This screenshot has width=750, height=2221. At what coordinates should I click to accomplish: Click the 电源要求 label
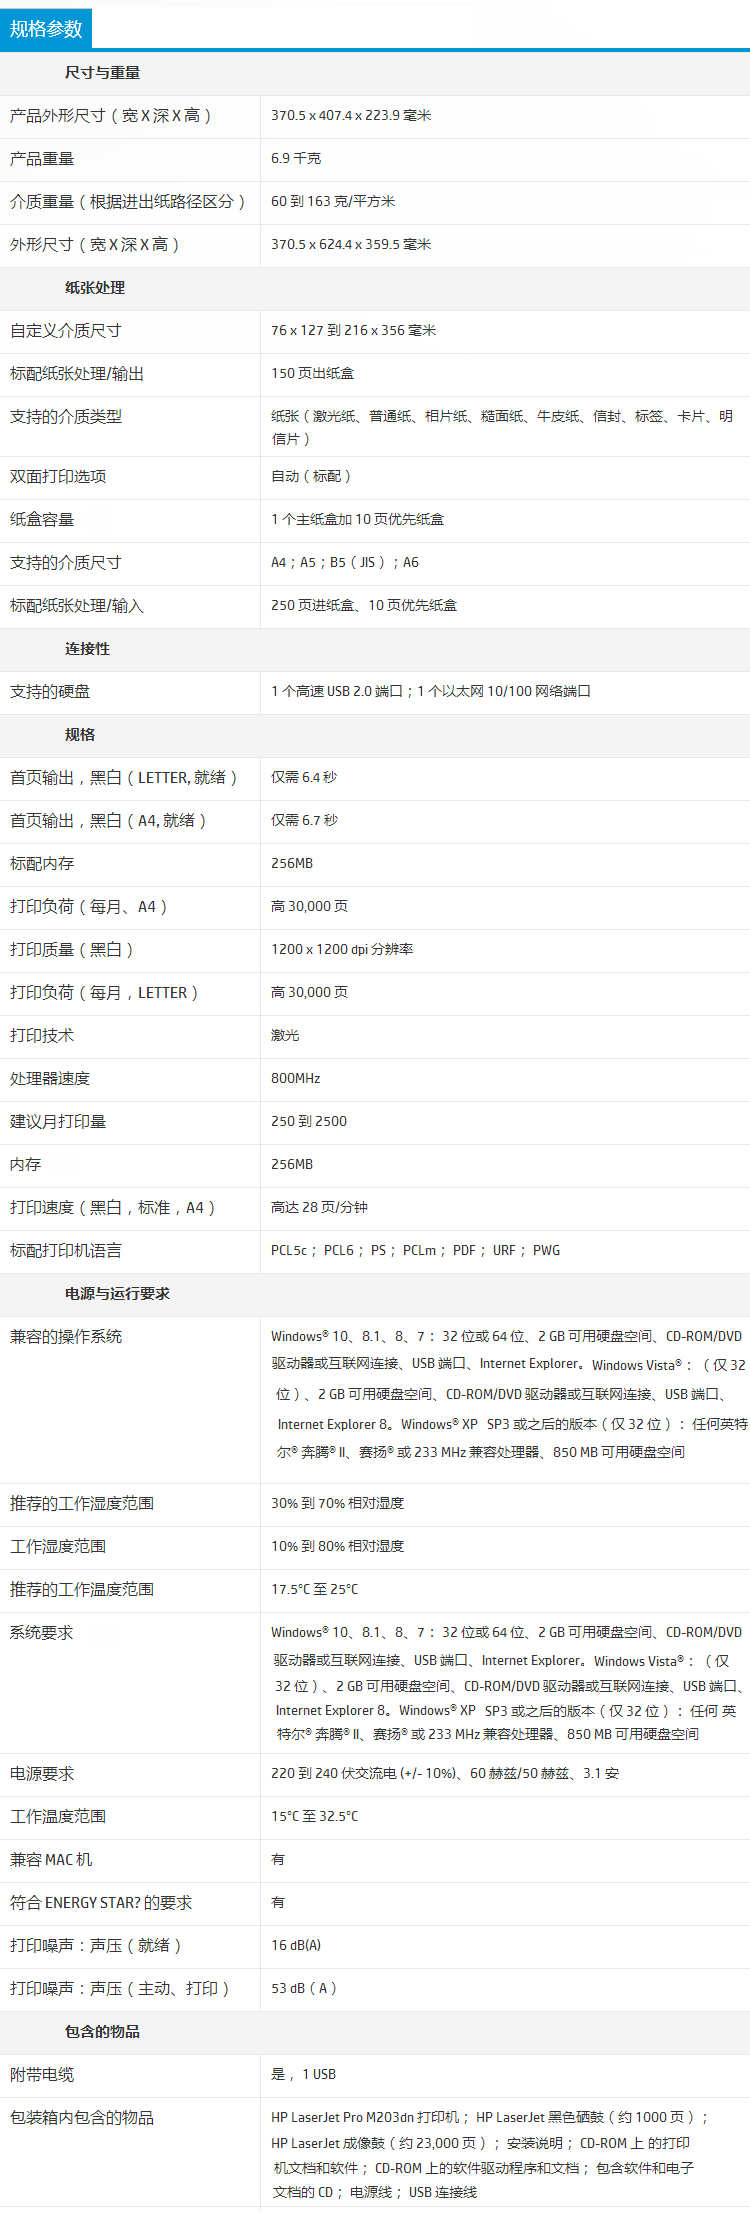pos(42,1774)
